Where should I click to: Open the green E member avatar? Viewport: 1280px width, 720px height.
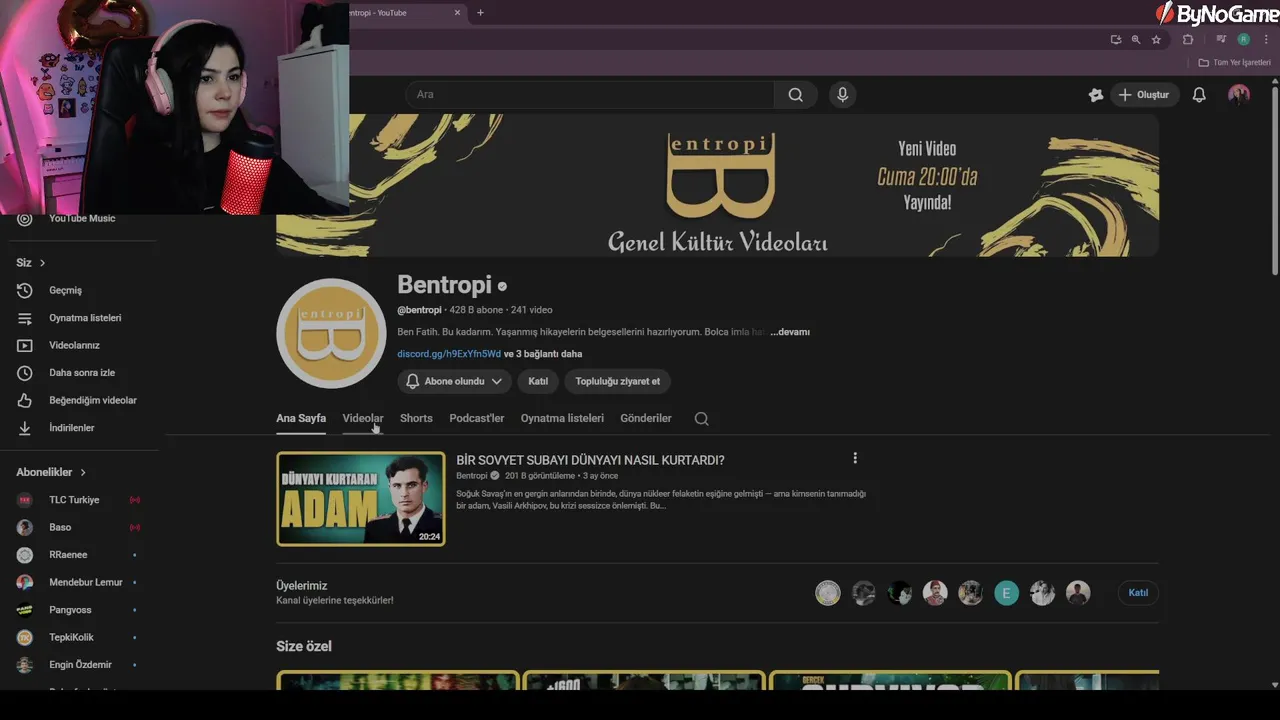[1006, 593]
